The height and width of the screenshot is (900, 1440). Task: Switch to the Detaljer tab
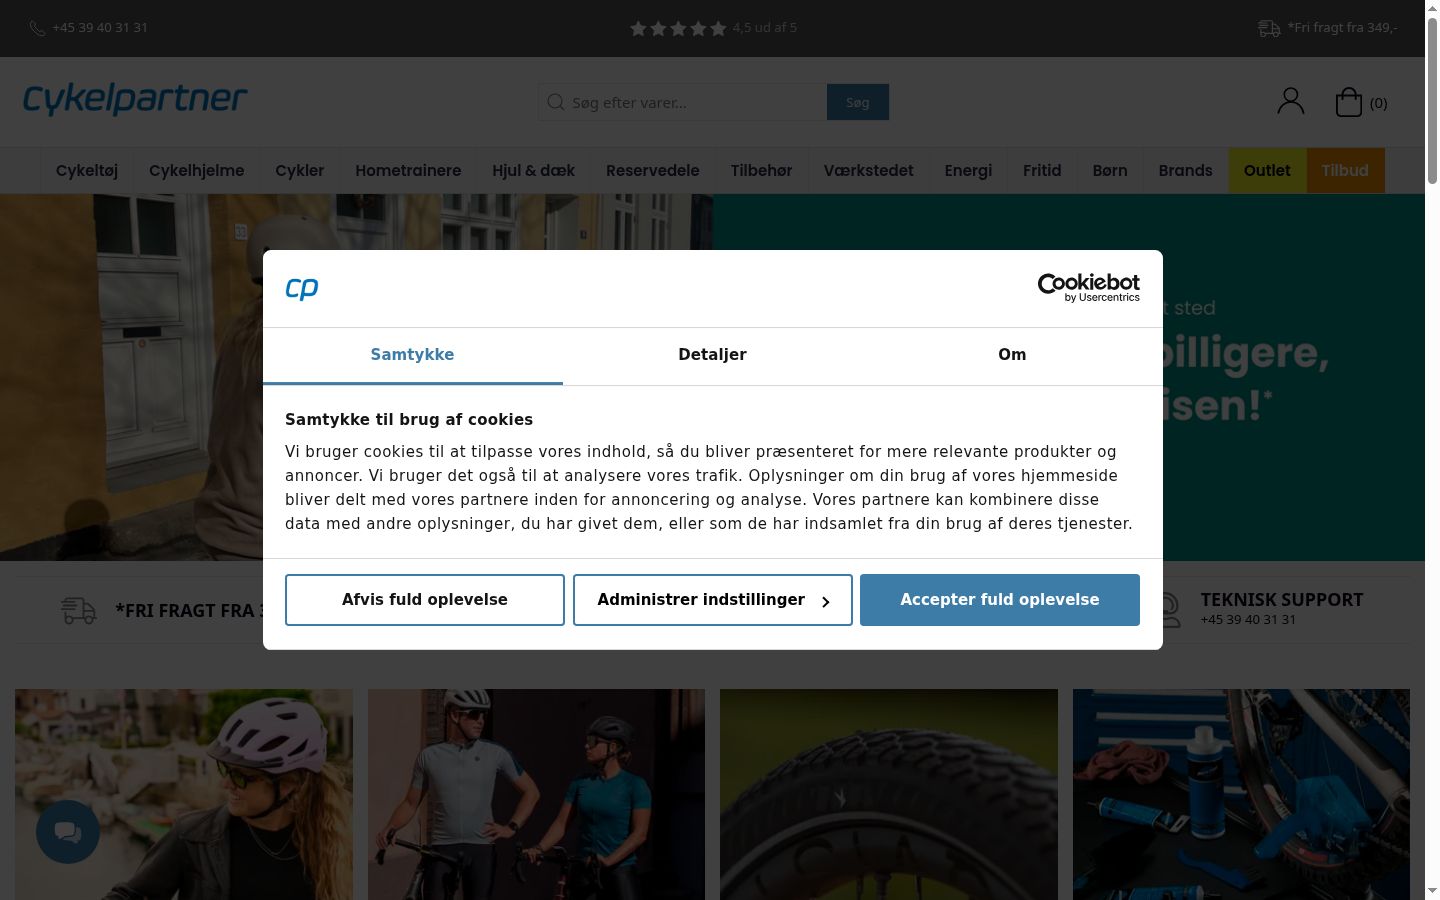pos(712,355)
